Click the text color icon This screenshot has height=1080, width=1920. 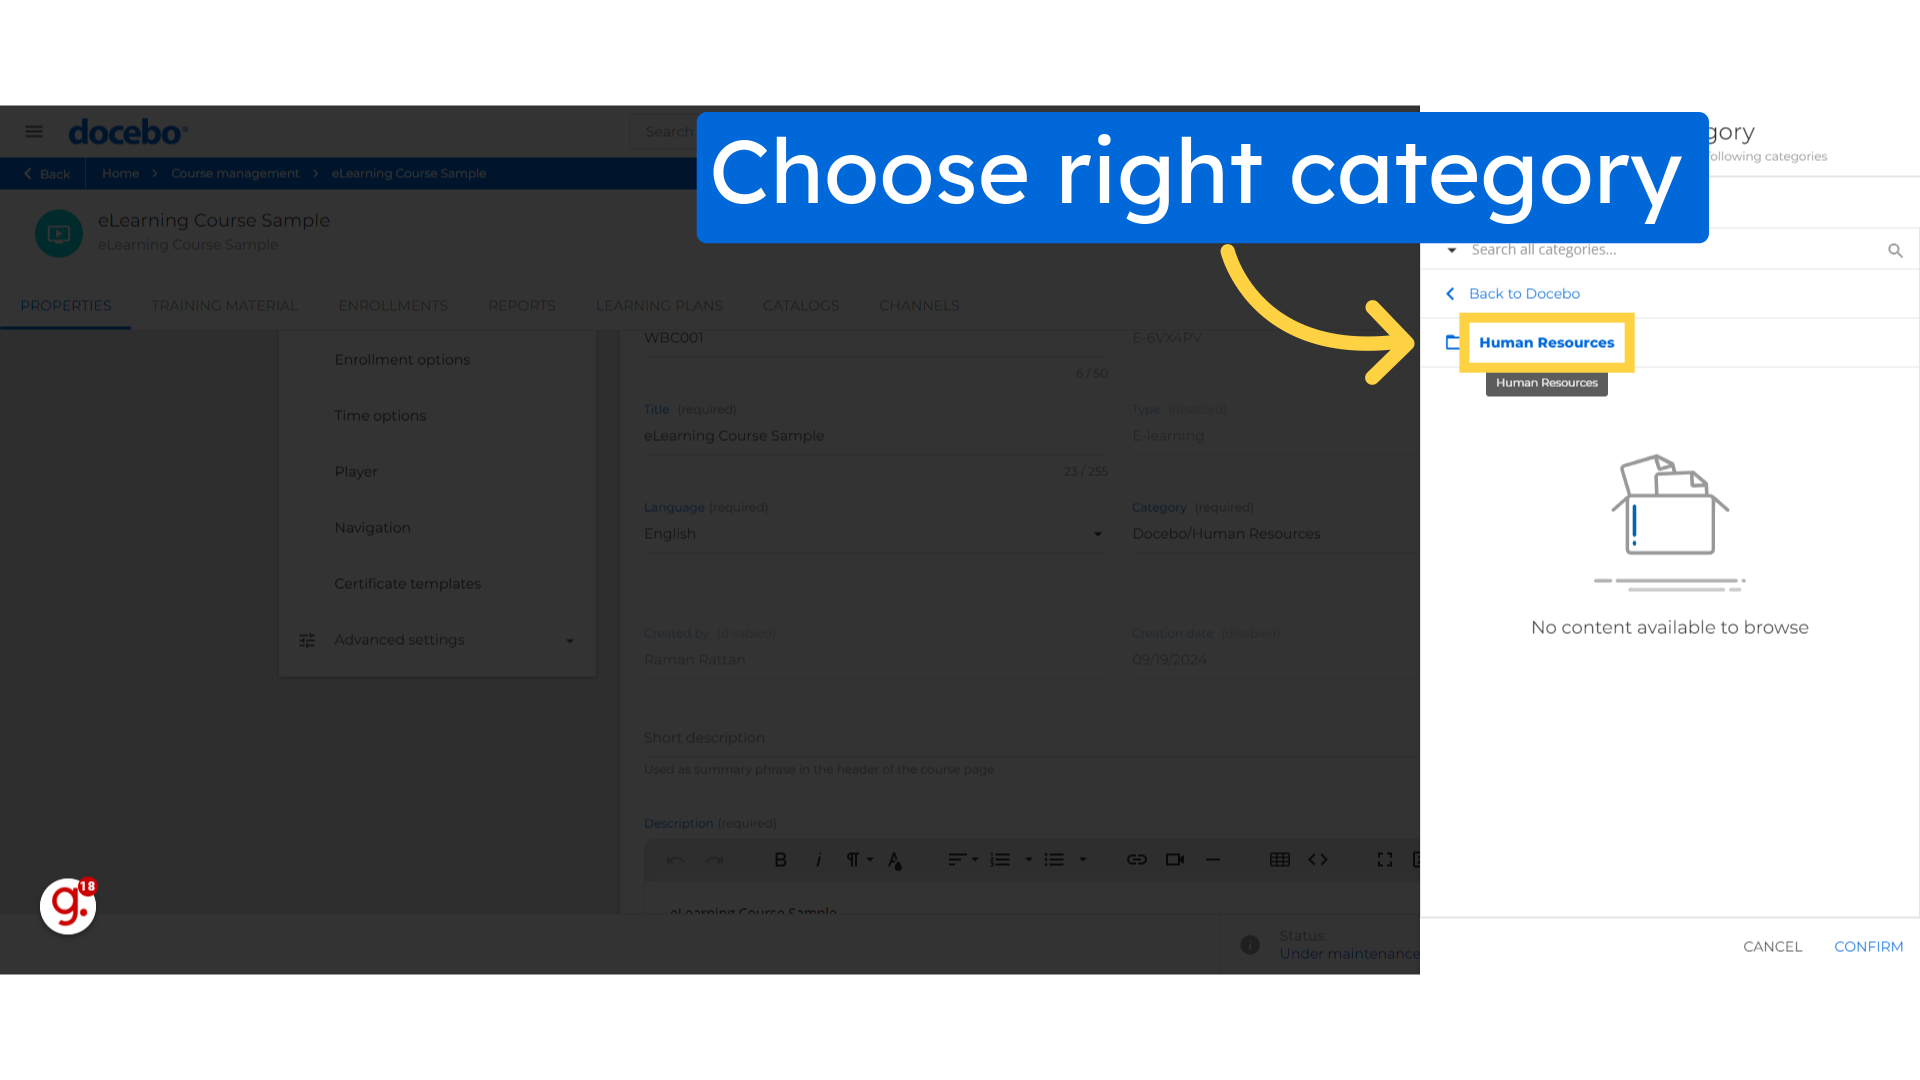pos(894,858)
